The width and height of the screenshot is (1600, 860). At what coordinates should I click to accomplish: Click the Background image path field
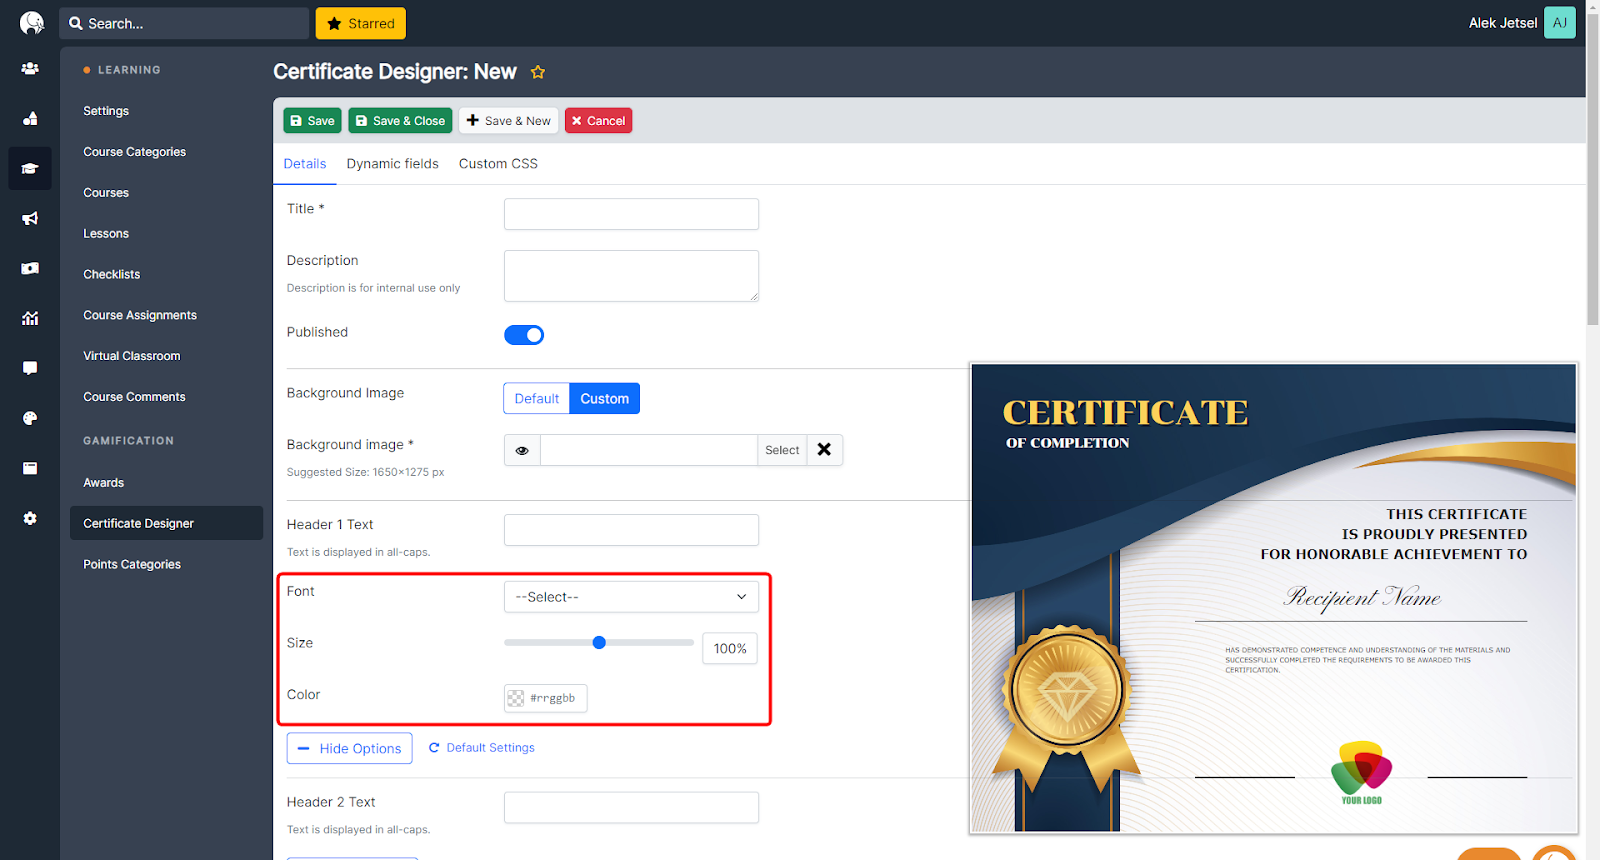(649, 450)
